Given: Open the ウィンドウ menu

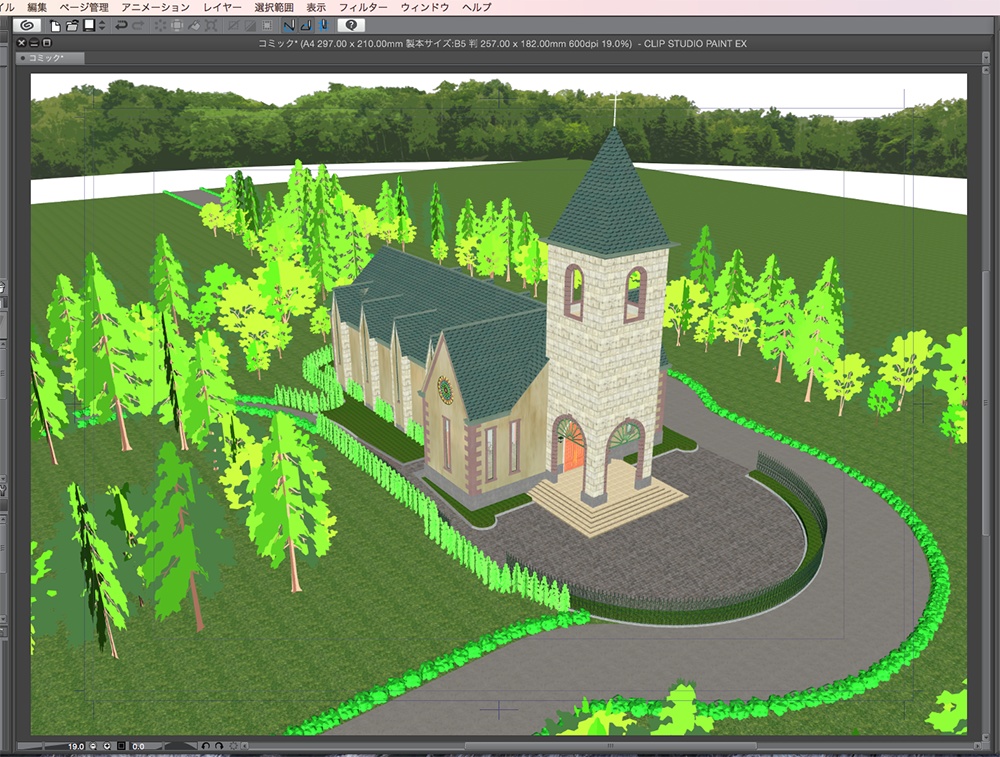Looking at the screenshot, I should (x=425, y=7).
